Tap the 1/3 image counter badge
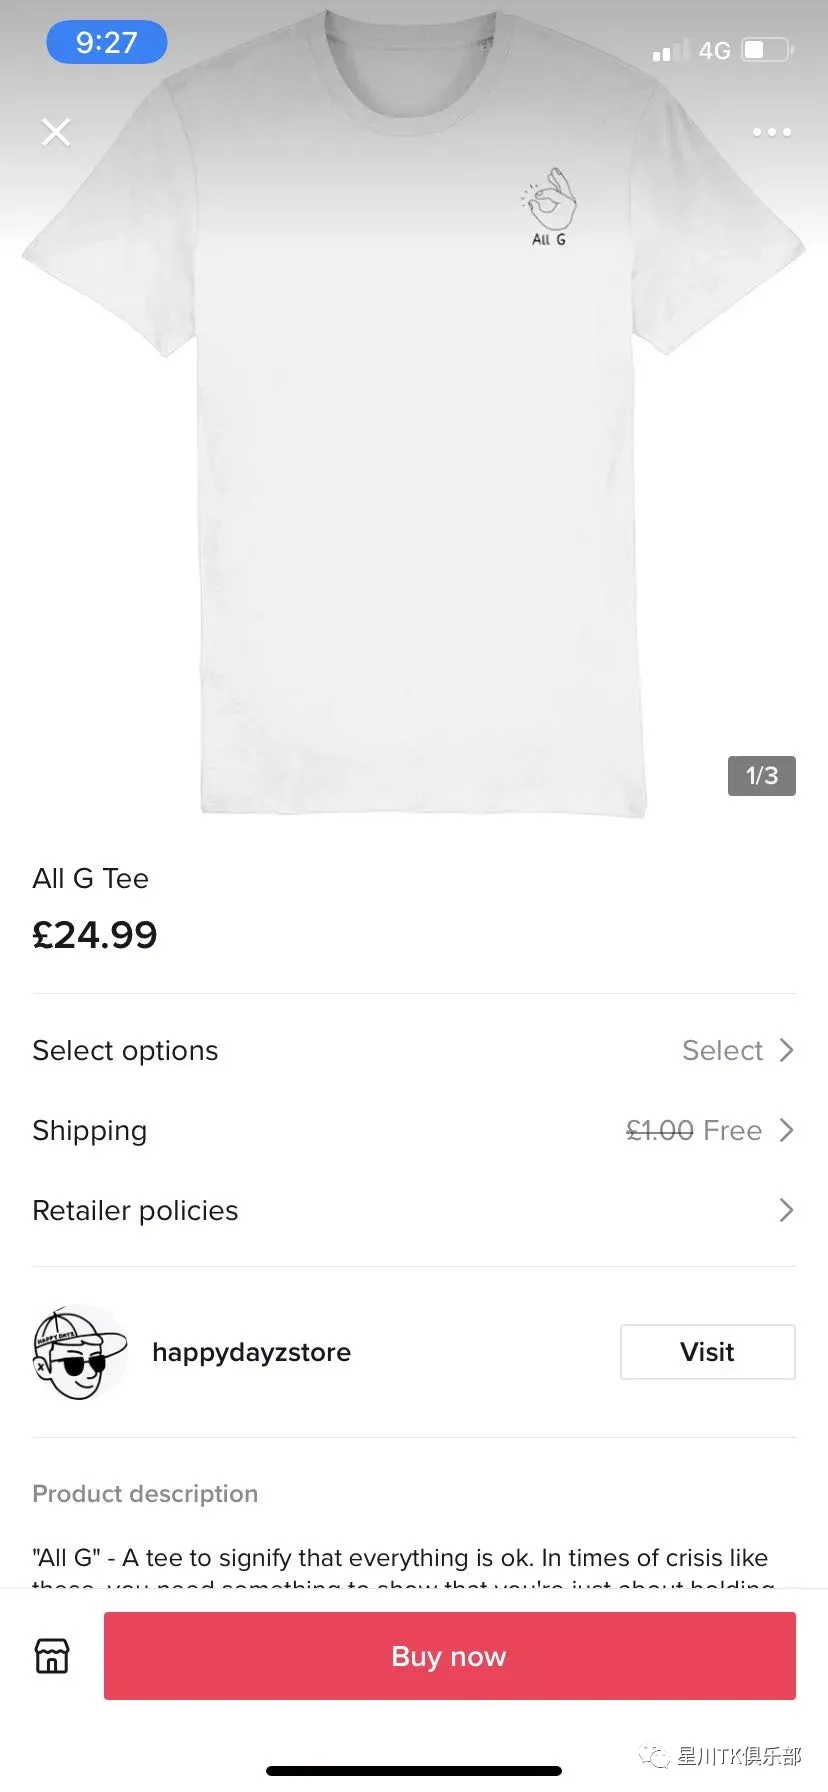Screen dimensions: 828x1792 click(x=762, y=776)
